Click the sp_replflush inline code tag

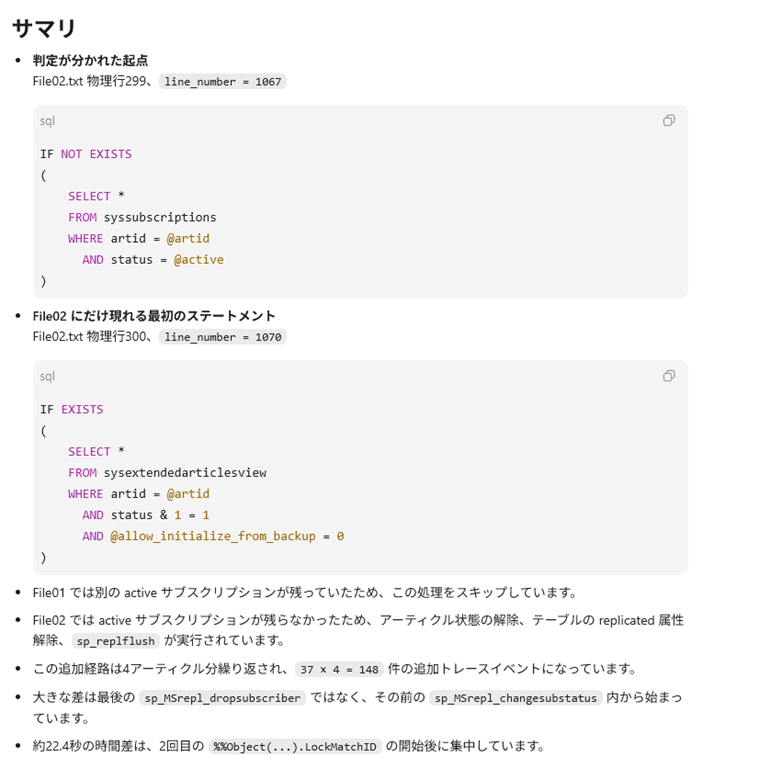coord(115,641)
